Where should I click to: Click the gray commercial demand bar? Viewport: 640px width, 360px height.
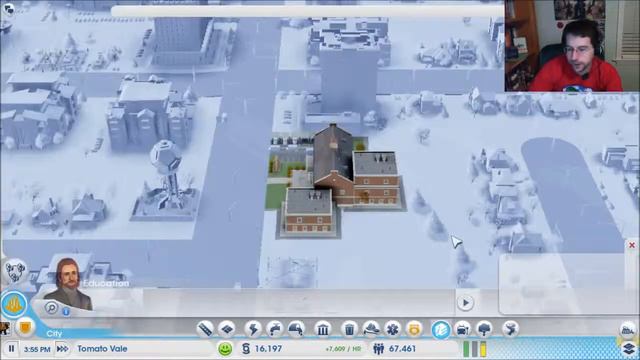475,349
